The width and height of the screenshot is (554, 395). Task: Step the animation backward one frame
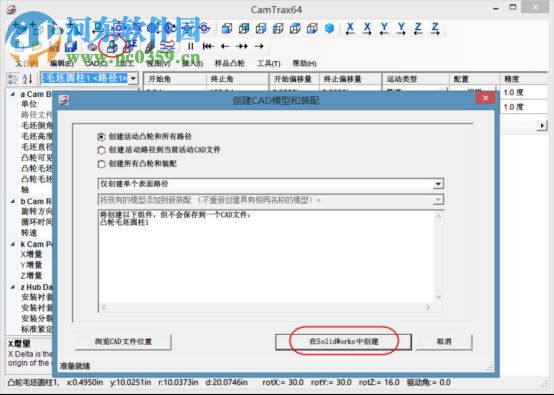[x=225, y=46]
